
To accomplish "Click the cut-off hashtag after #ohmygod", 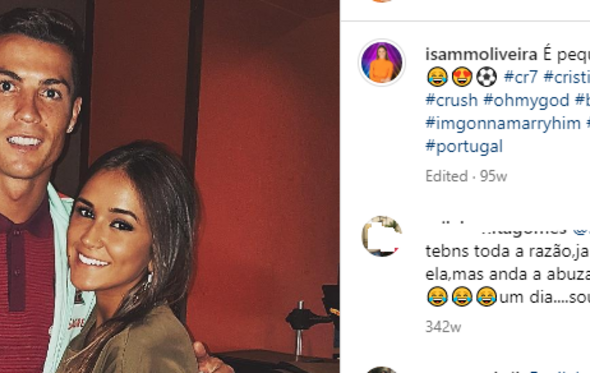I will tap(582, 100).
